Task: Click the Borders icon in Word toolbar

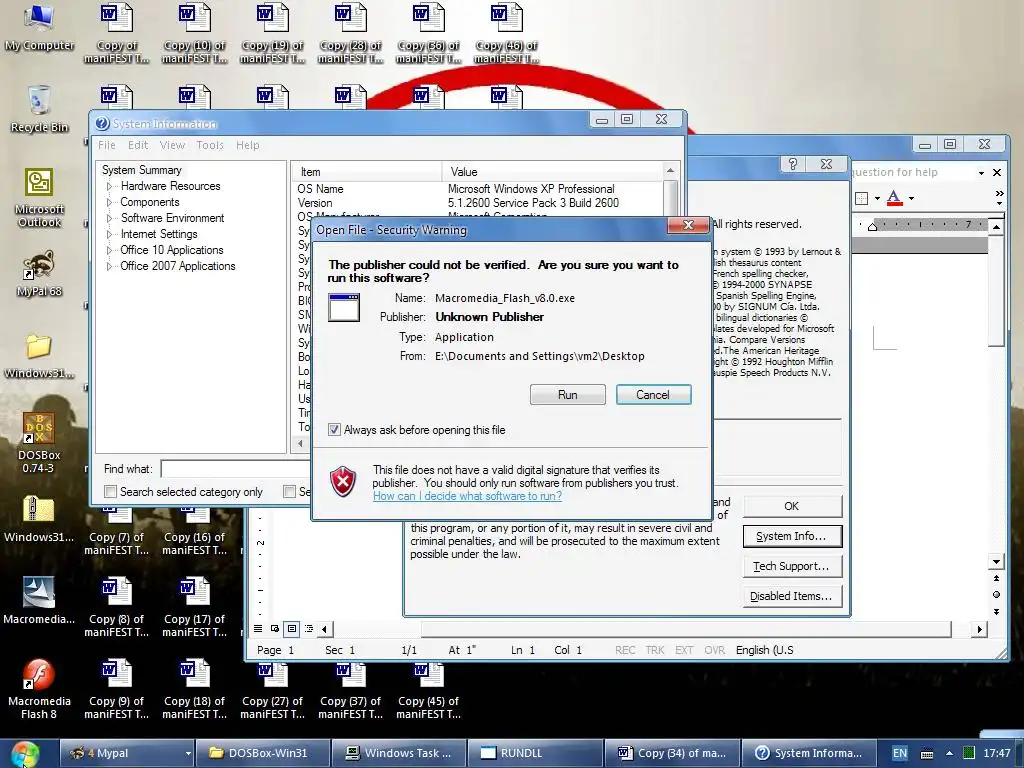Action: [x=861, y=198]
